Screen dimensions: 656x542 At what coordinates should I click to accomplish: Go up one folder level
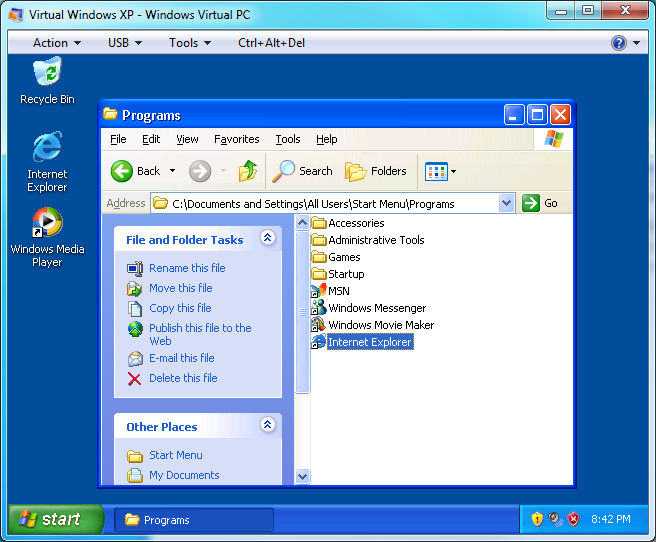[x=248, y=171]
